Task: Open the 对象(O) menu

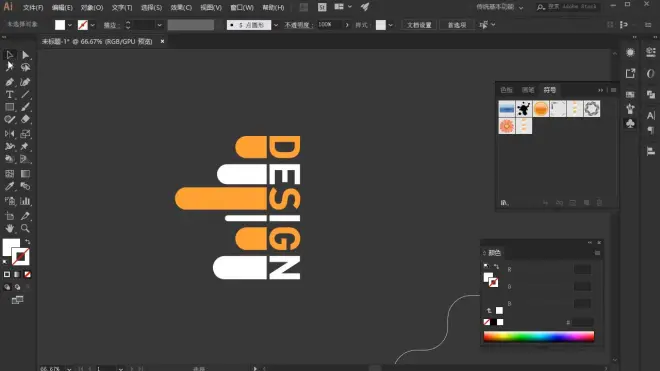Action: pyautogui.click(x=92, y=8)
